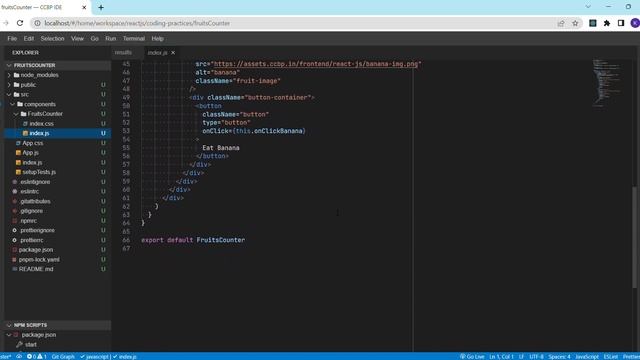The height and width of the screenshot is (360, 640).
Task: Expand the node_modules folder
Action: tap(57, 75)
